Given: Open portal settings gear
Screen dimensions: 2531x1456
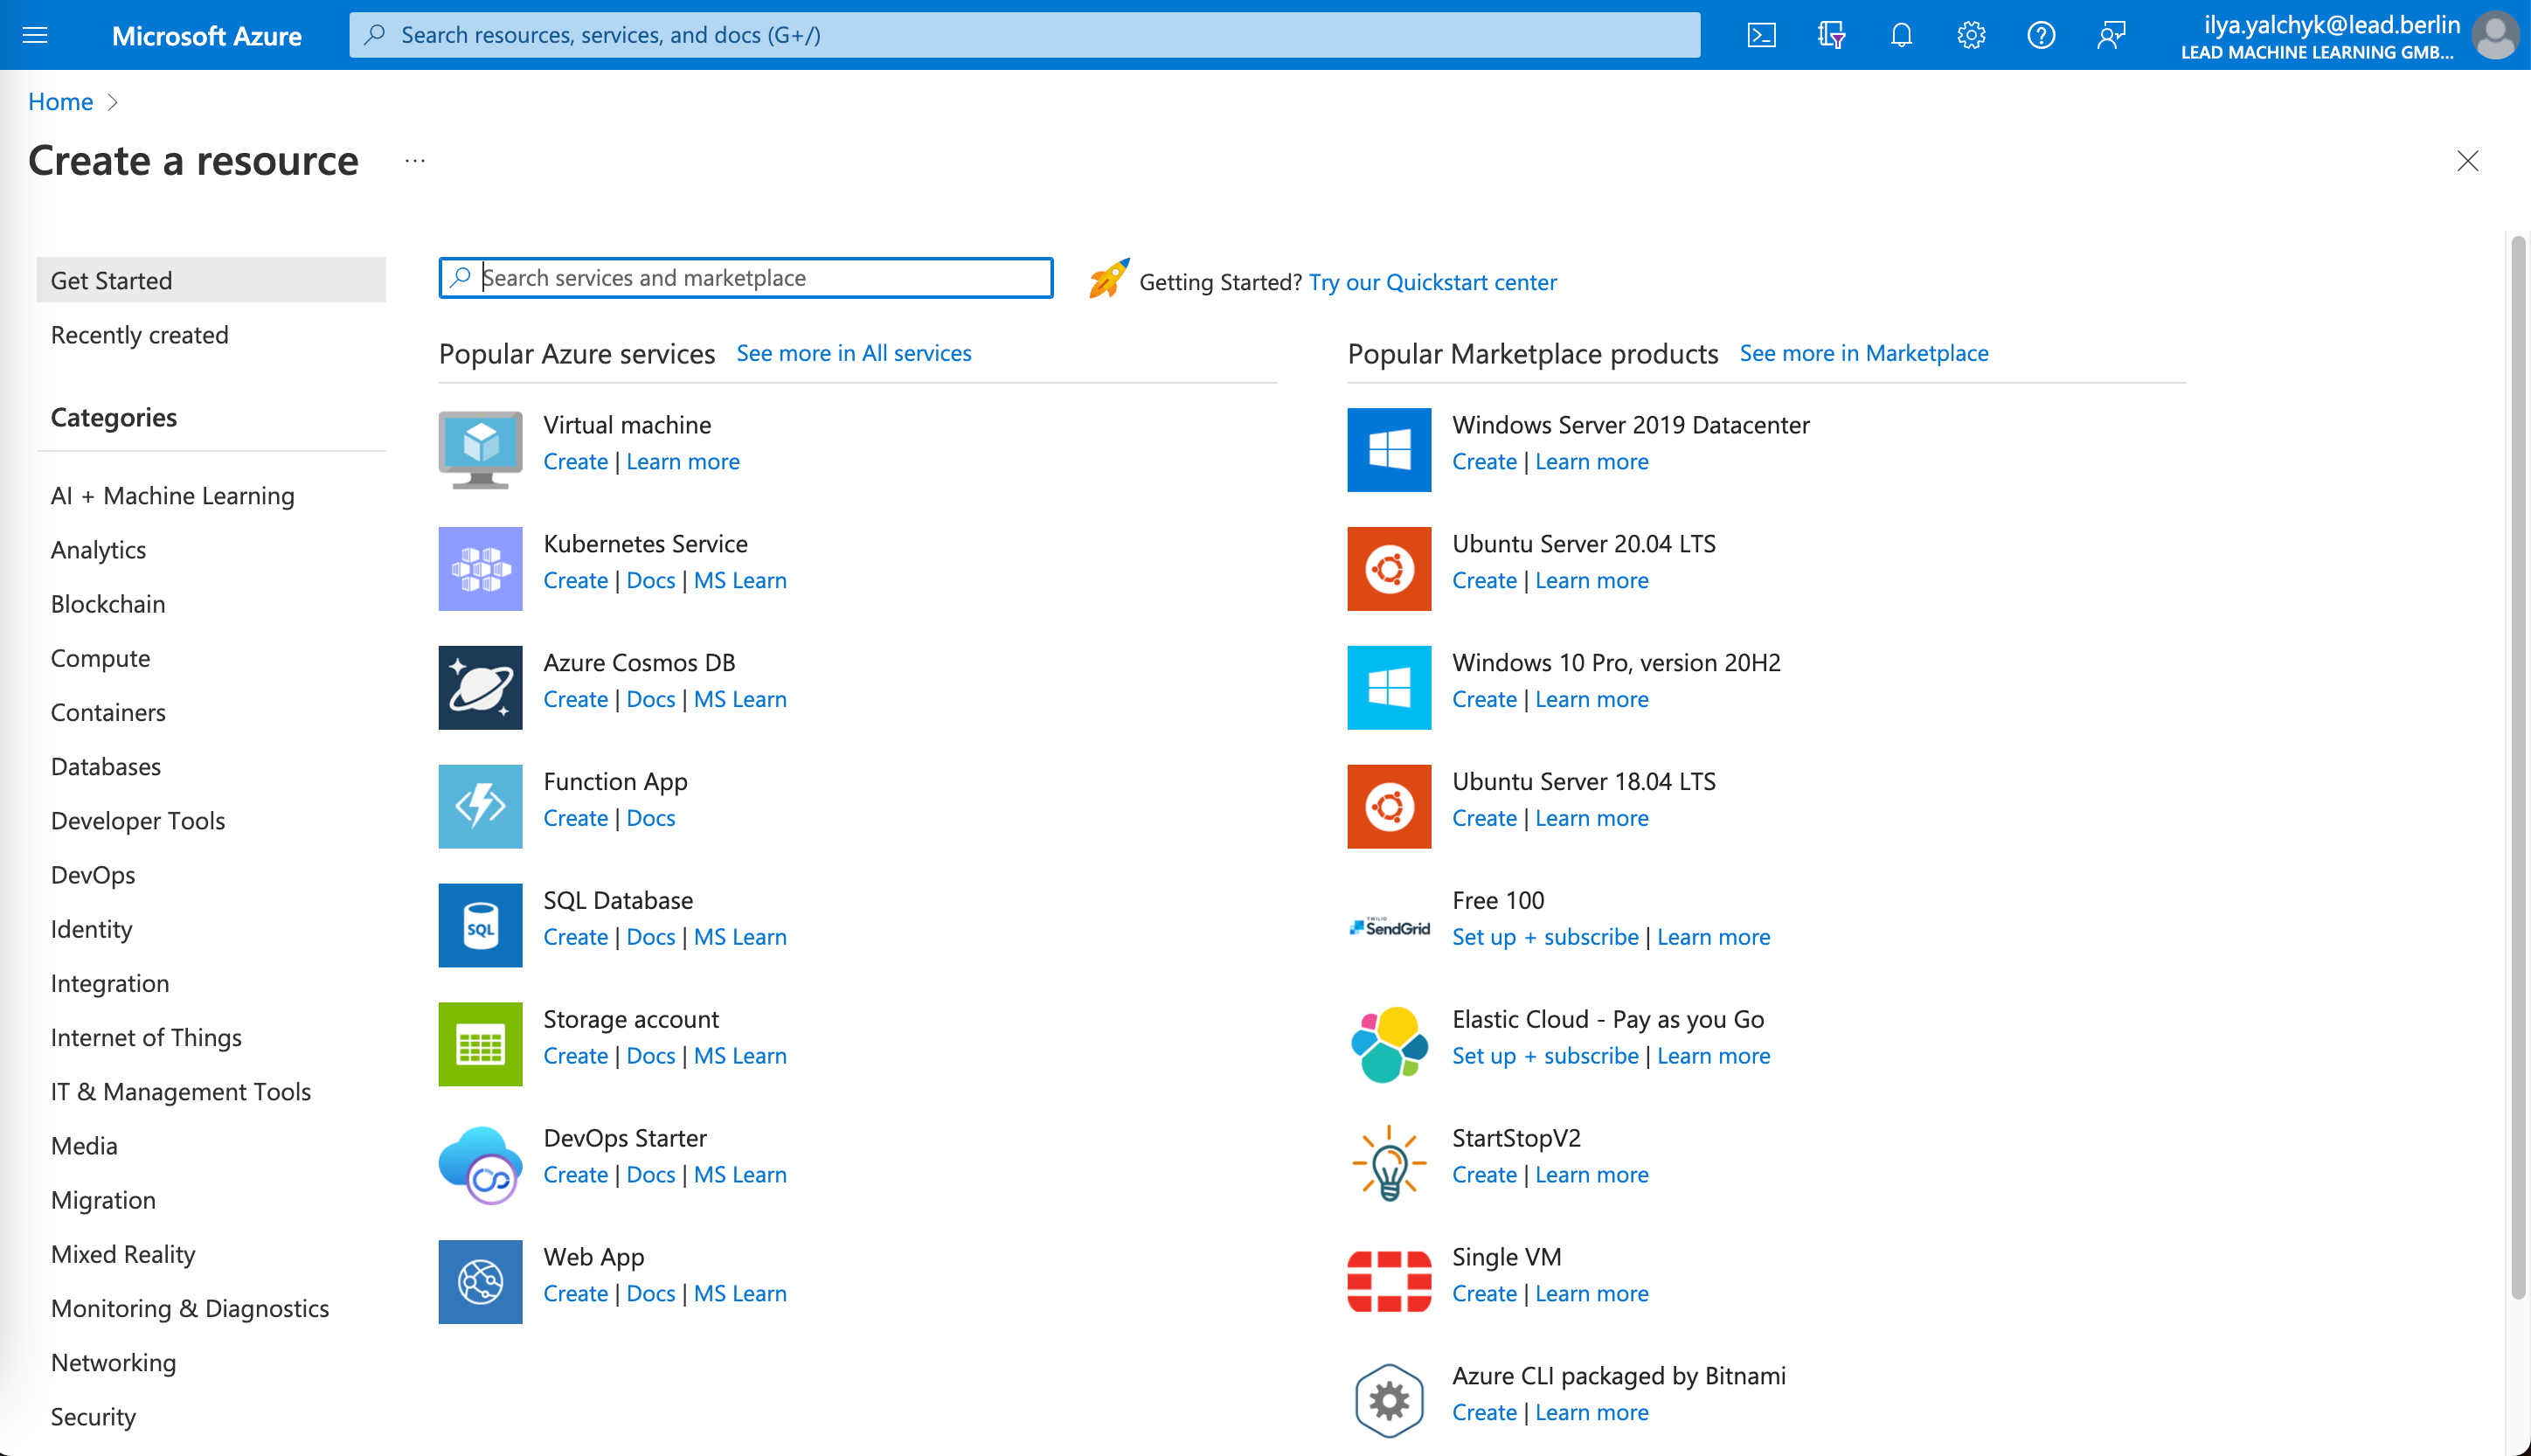Looking at the screenshot, I should coord(1970,35).
